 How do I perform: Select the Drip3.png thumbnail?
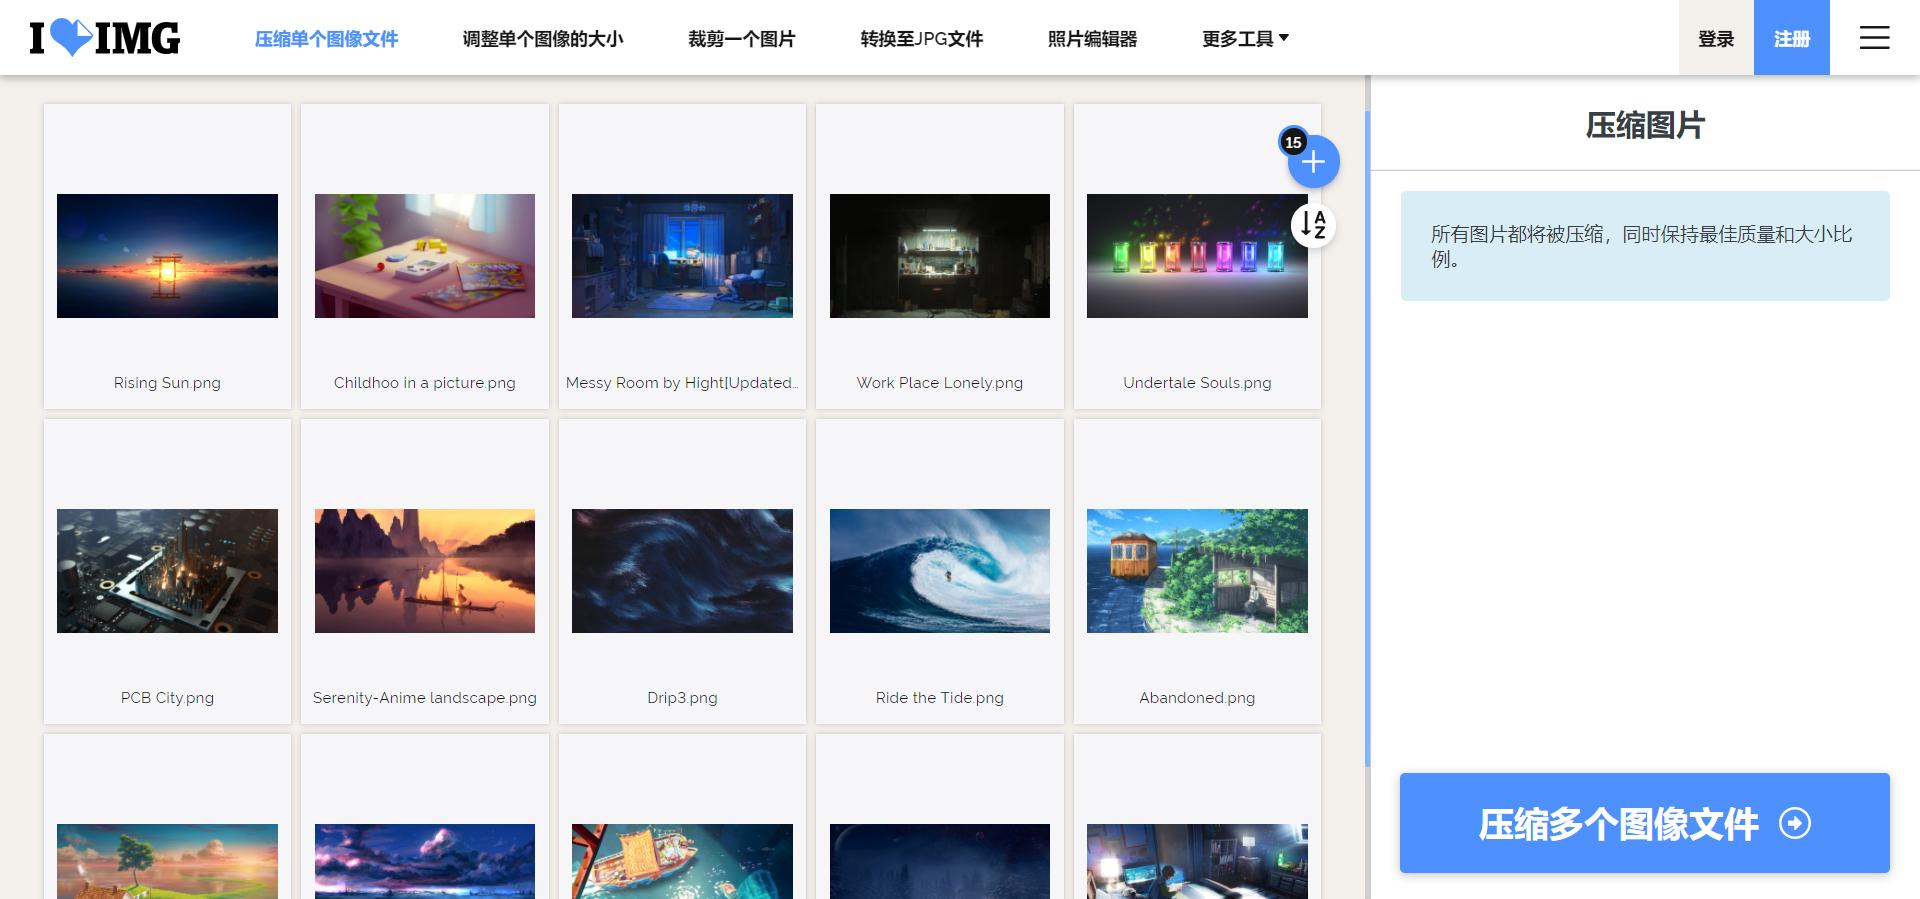[x=682, y=571]
